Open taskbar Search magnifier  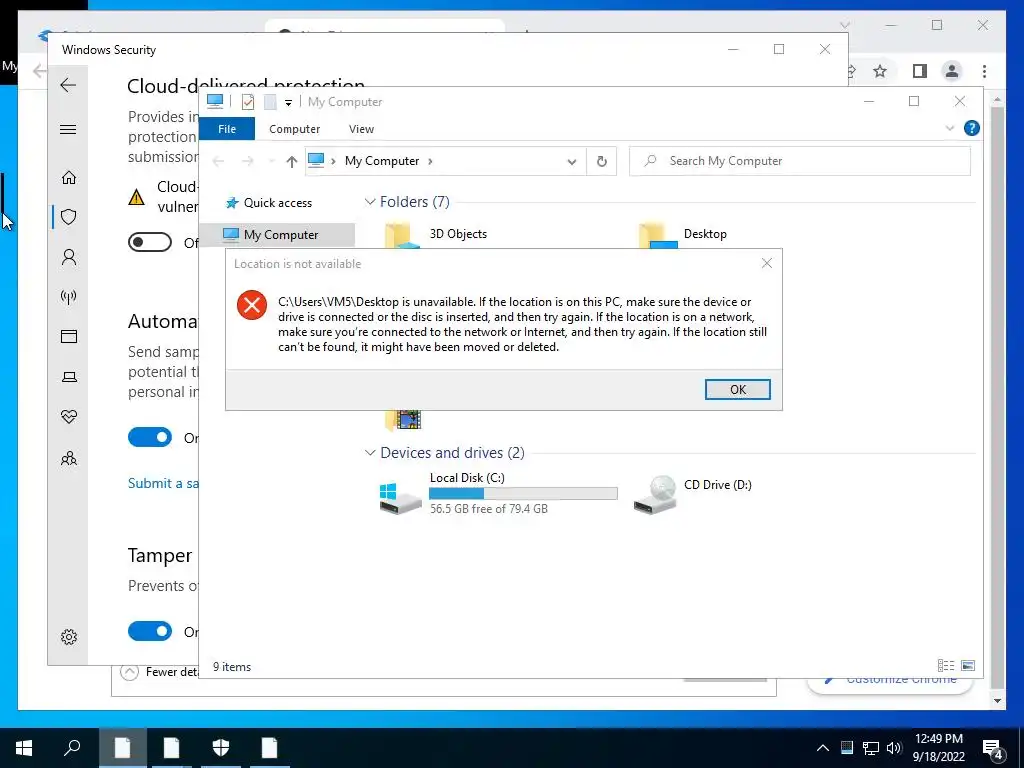[x=72, y=747]
